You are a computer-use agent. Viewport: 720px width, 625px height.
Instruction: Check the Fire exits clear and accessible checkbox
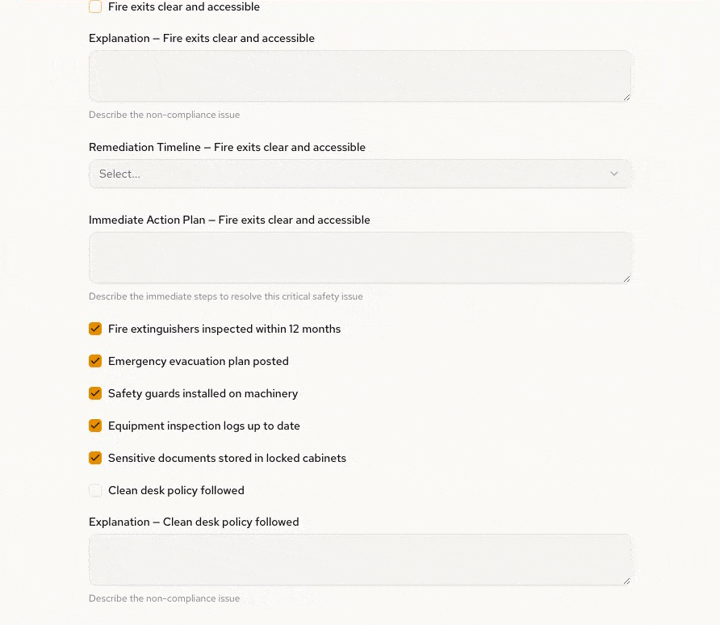click(95, 7)
